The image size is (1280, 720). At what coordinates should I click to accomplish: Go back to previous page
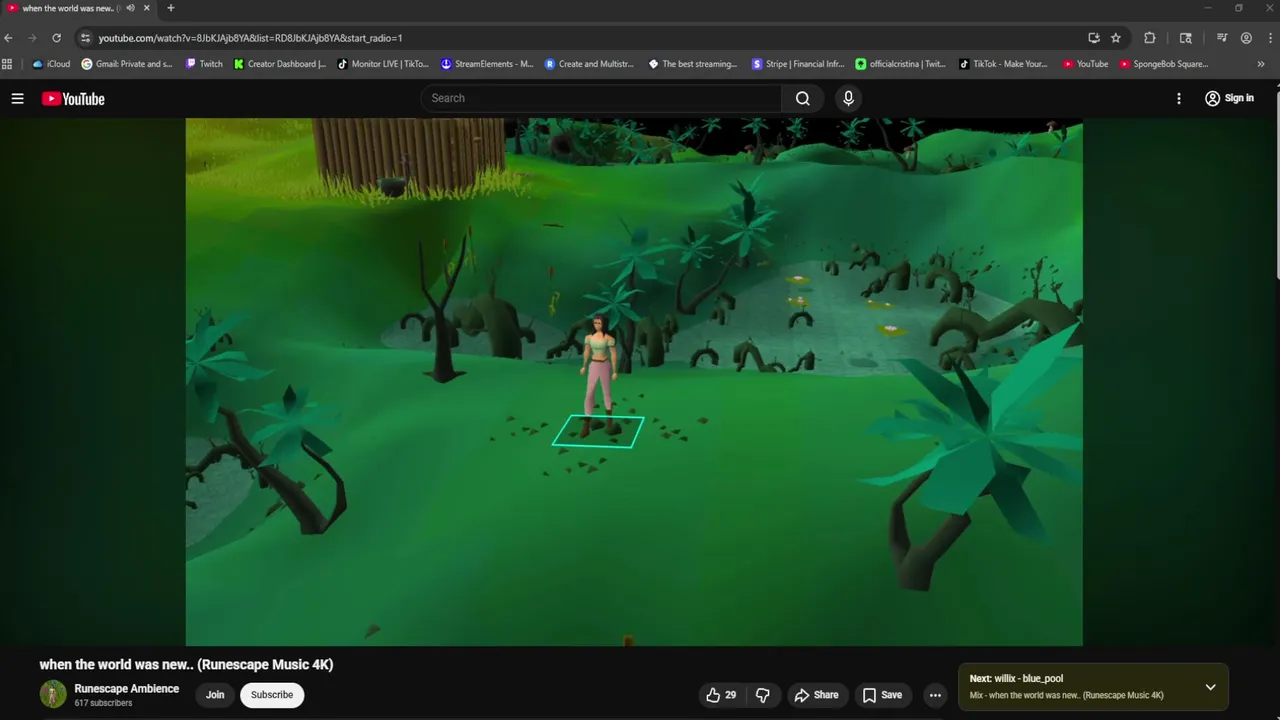click(8, 38)
